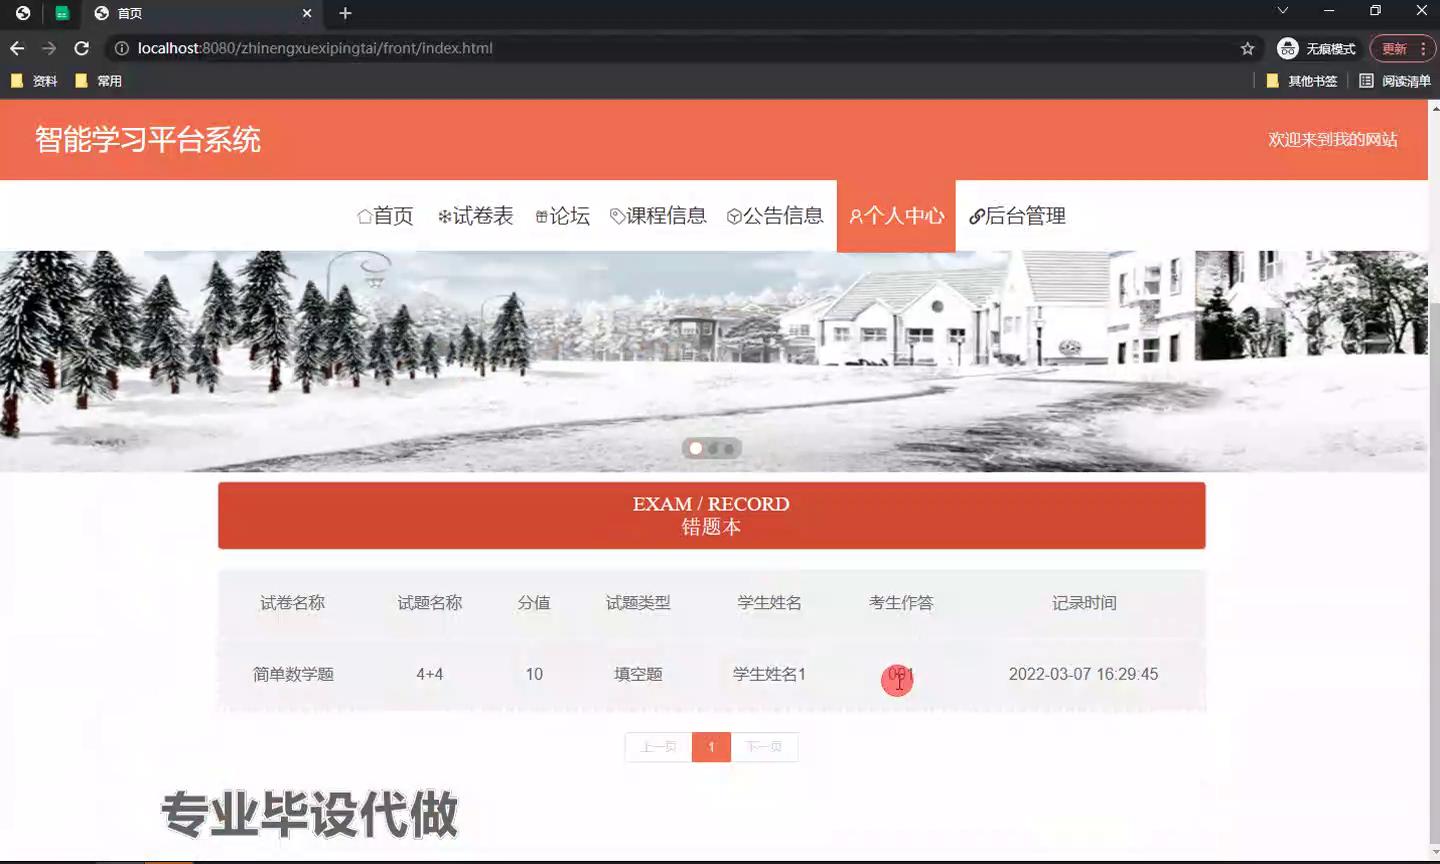Switch to third carousel slide dot
This screenshot has height=864, width=1440.
[729, 448]
